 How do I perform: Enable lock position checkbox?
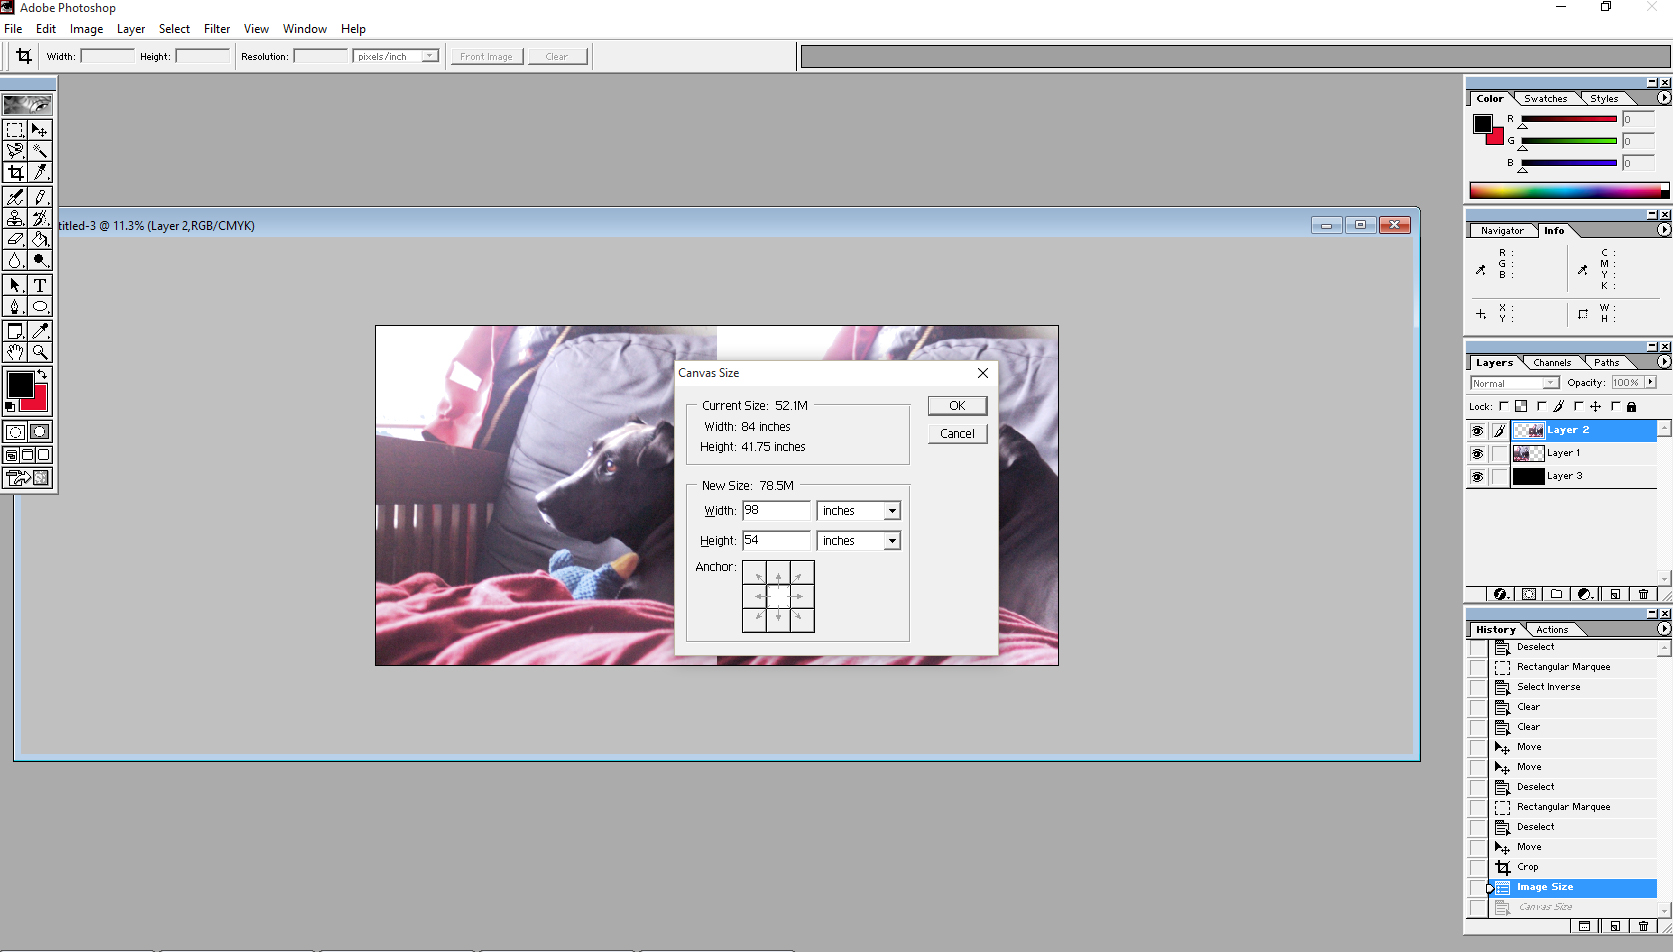coord(1578,406)
